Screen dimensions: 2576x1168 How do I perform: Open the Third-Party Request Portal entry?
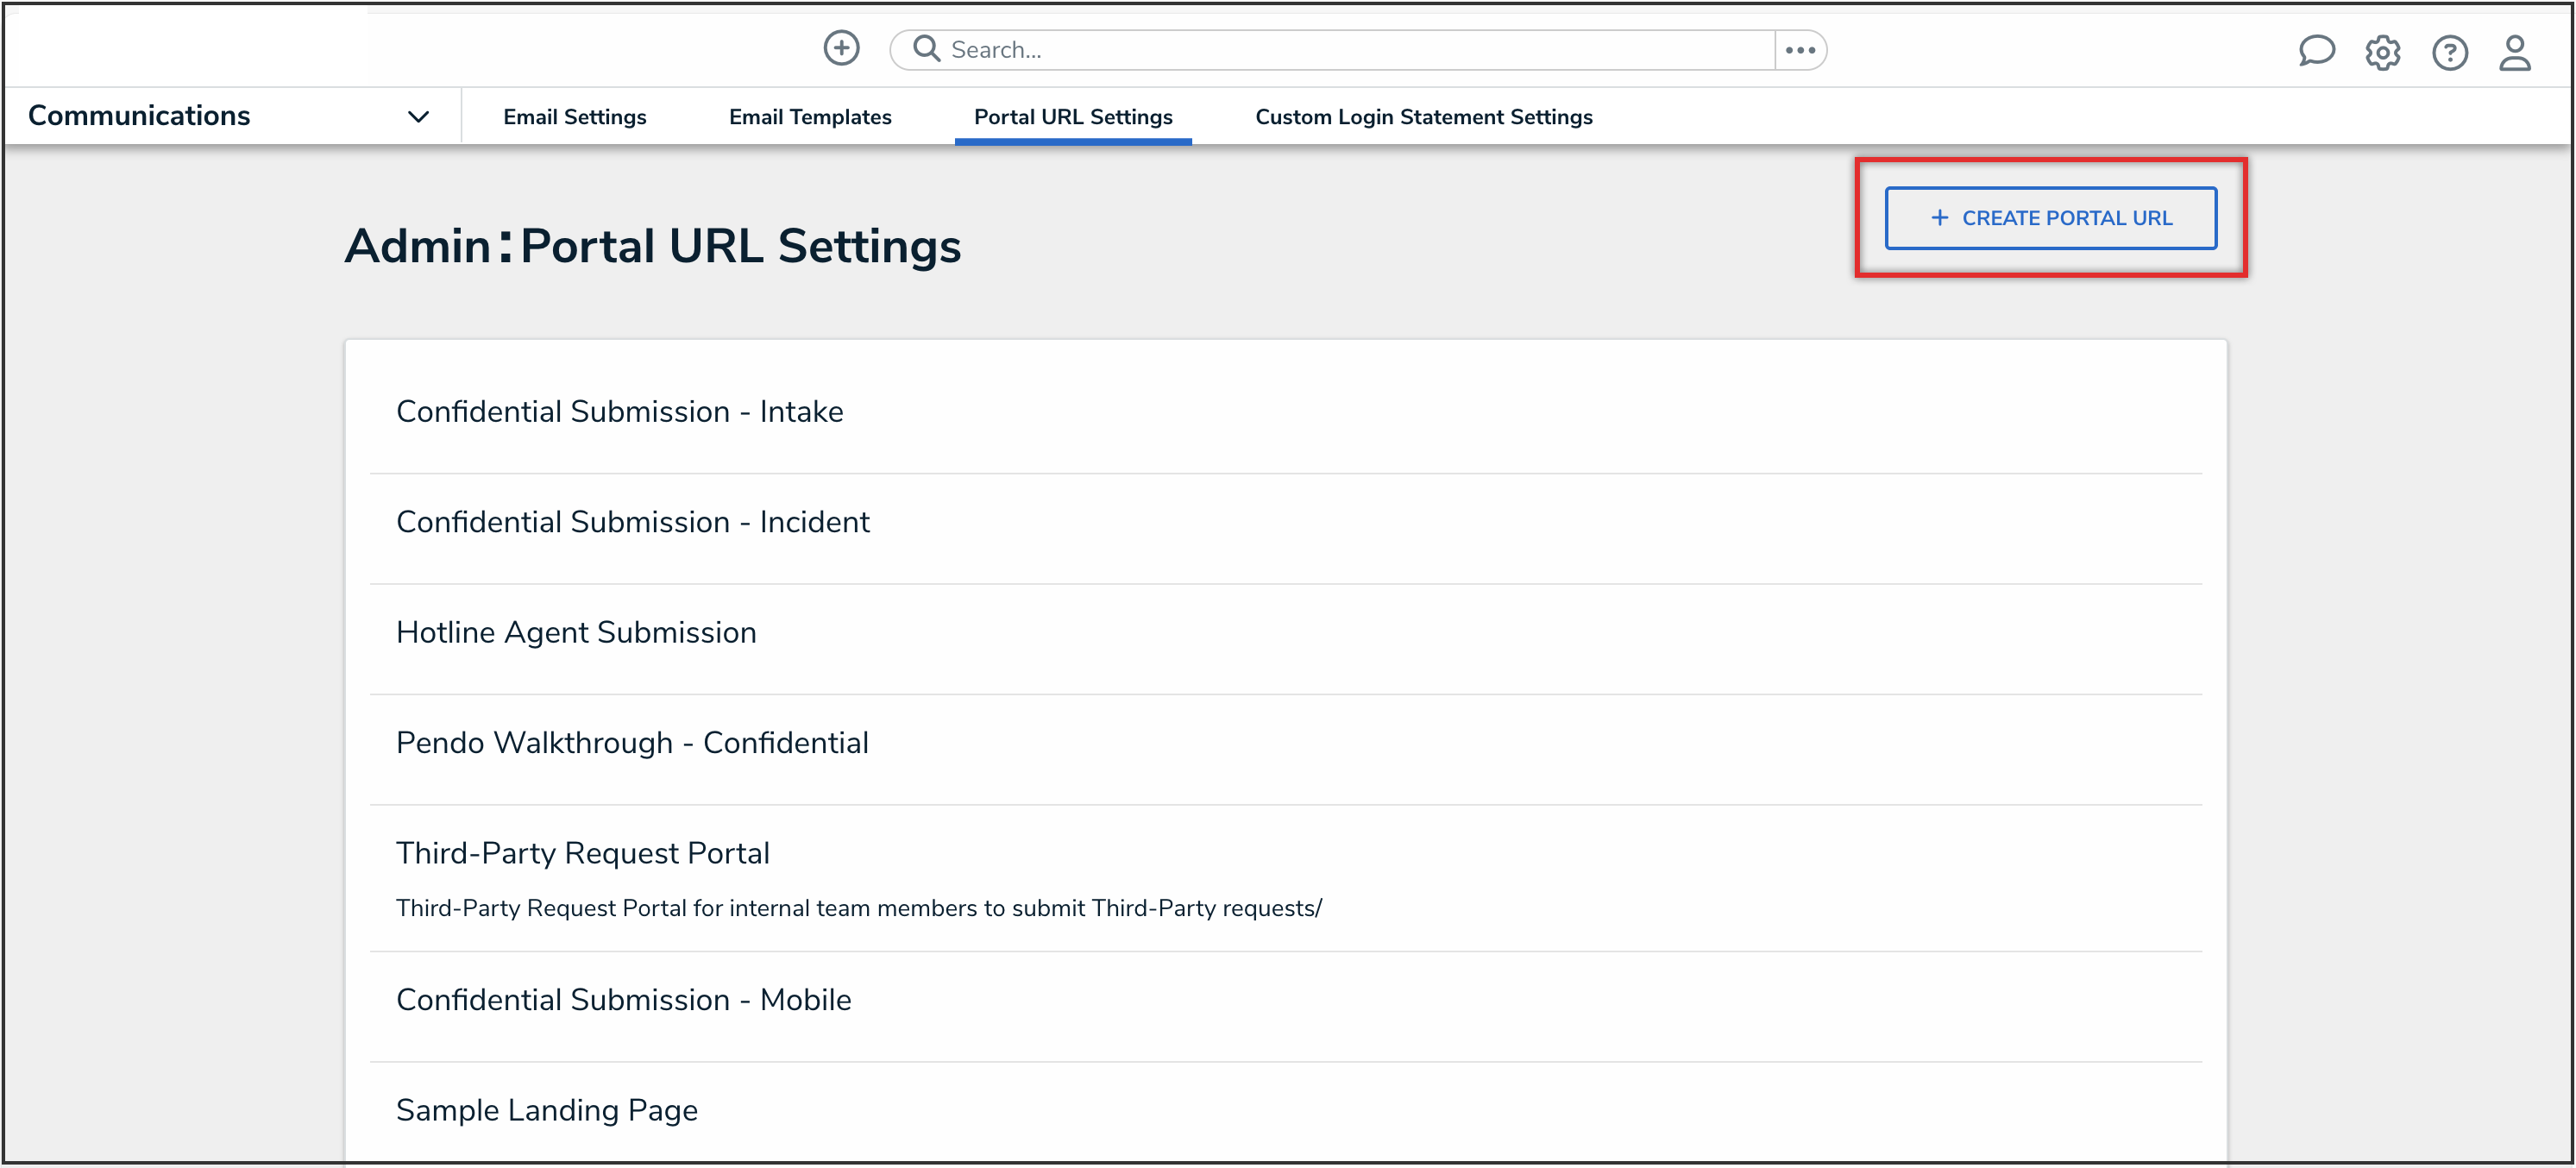(583, 852)
